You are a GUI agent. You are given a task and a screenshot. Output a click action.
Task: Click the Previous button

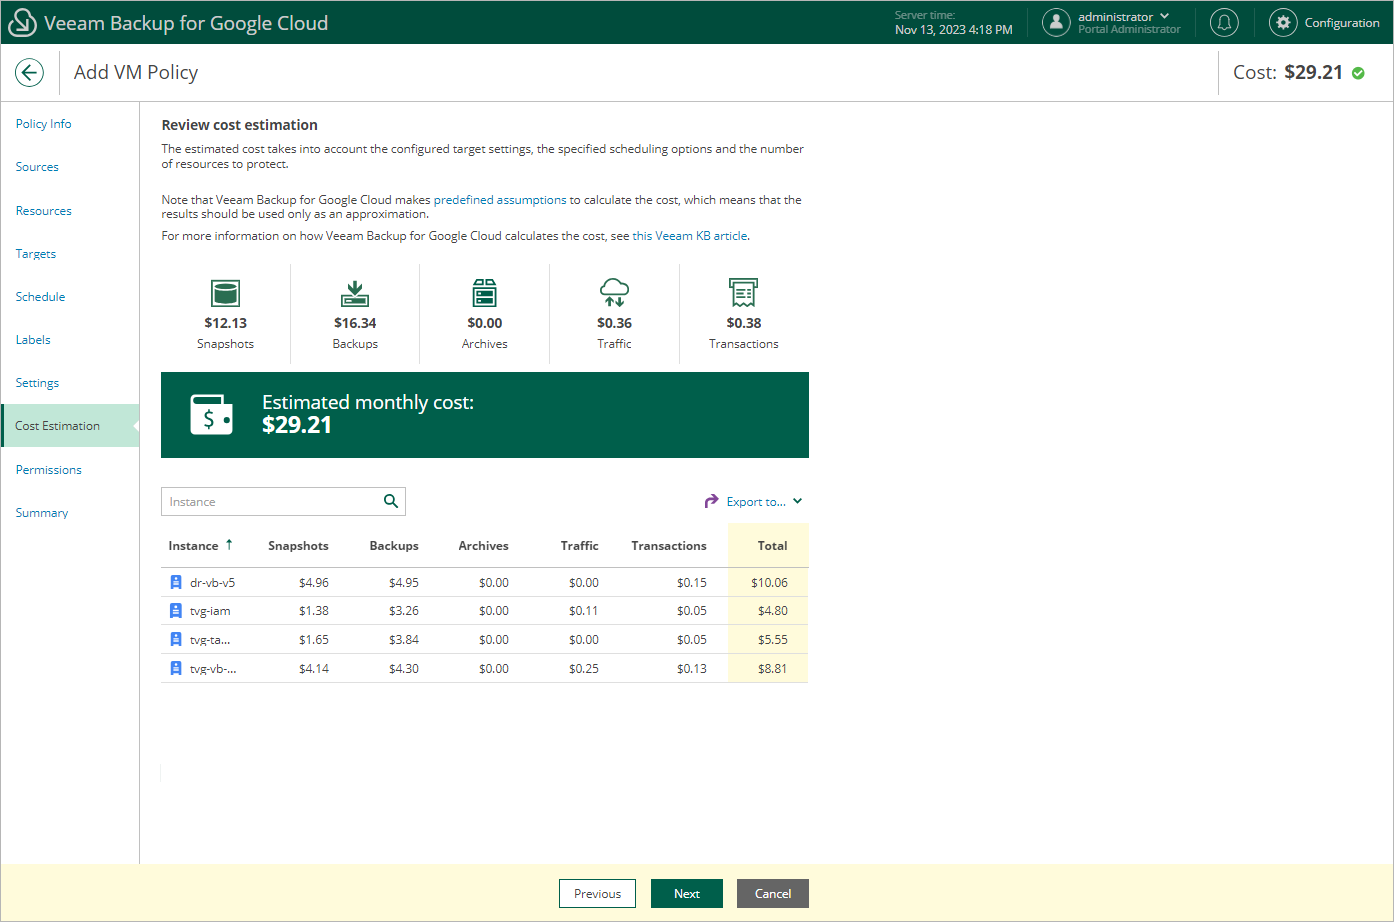point(597,894)
